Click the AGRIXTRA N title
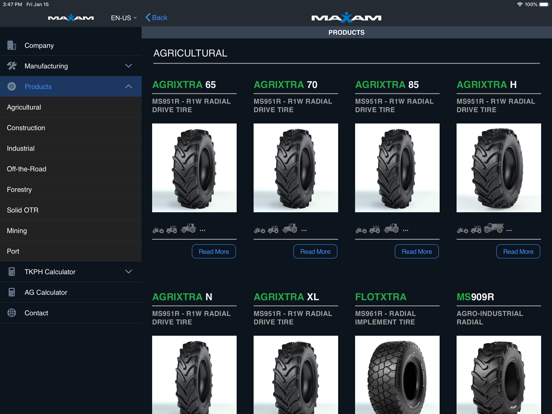Image resolution: width=552 pixels, height=414 pixels. point(182,297)
